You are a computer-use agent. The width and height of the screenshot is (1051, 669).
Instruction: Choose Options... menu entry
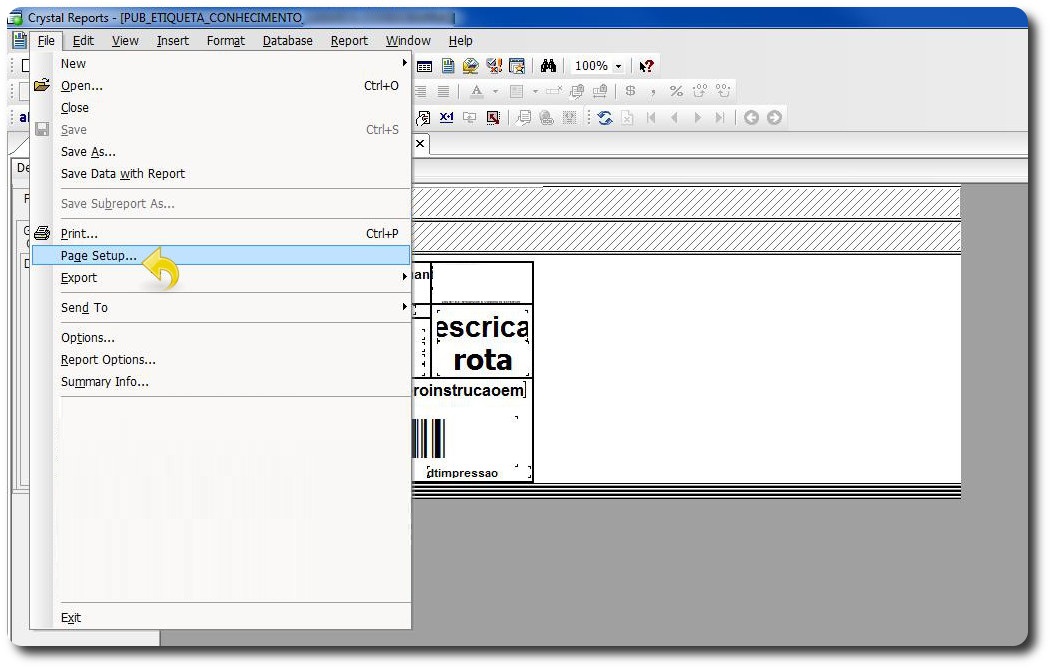pos(221,337)
